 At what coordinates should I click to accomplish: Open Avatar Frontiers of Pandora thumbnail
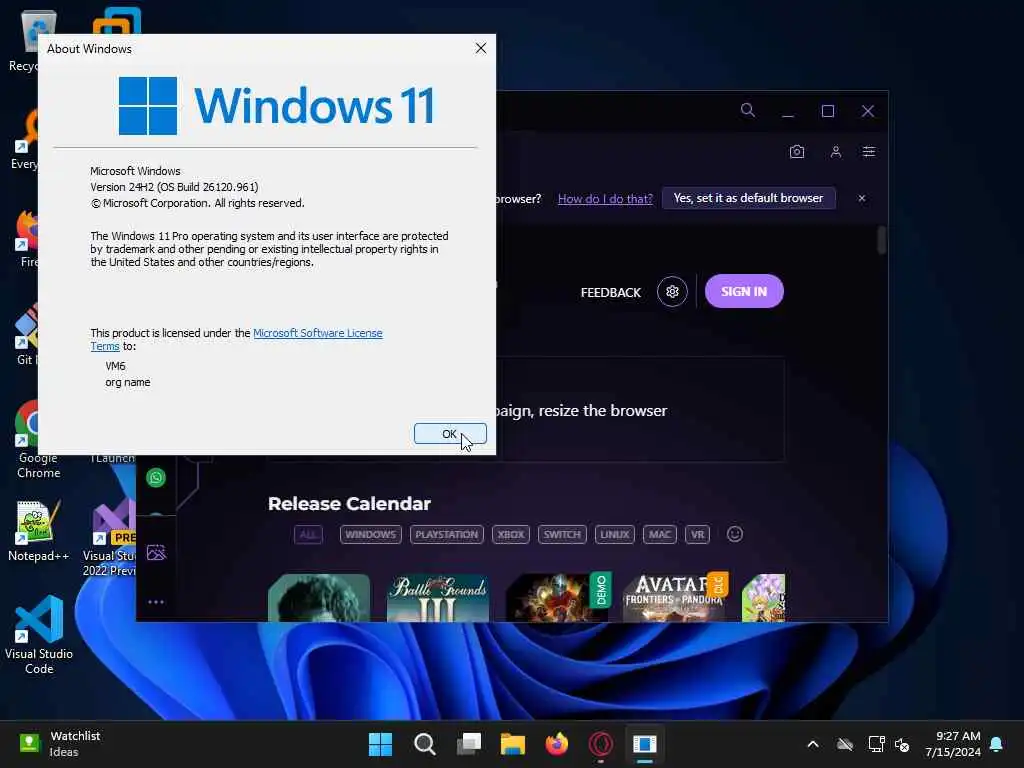674,598
